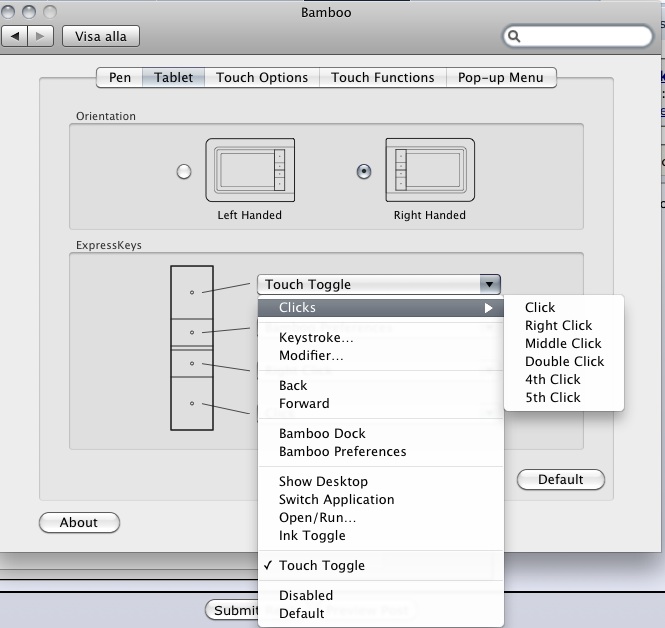Select Bamboo Preferences menu item
This screenshot has width=665, height=628.
tap(380, 451)
